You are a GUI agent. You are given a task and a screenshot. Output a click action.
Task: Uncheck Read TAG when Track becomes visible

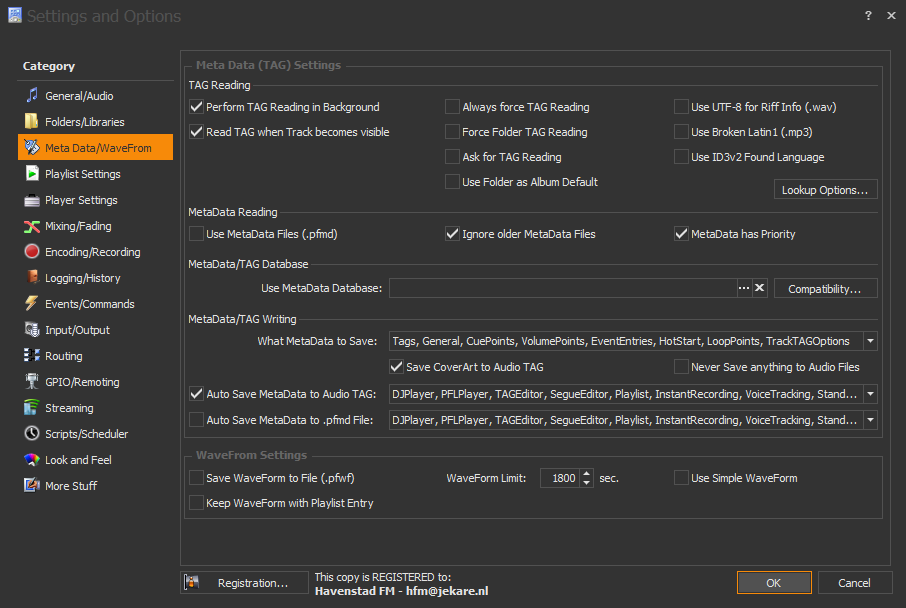(x=196, y=132)
